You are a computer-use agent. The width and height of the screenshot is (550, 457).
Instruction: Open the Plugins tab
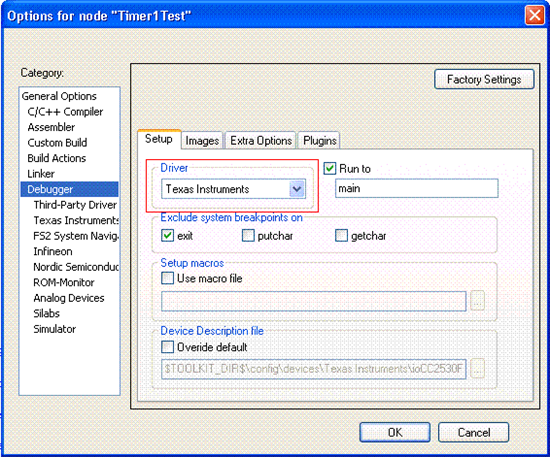coord(320,141)
